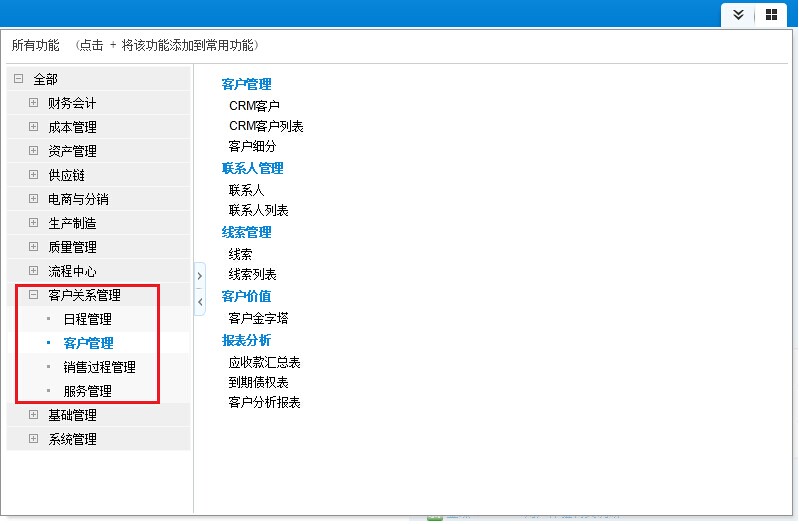Image resolution: width=799 pixels, height=524 pixels.
Task: Select 日程管理 in the tree
Action: point(88,319)
